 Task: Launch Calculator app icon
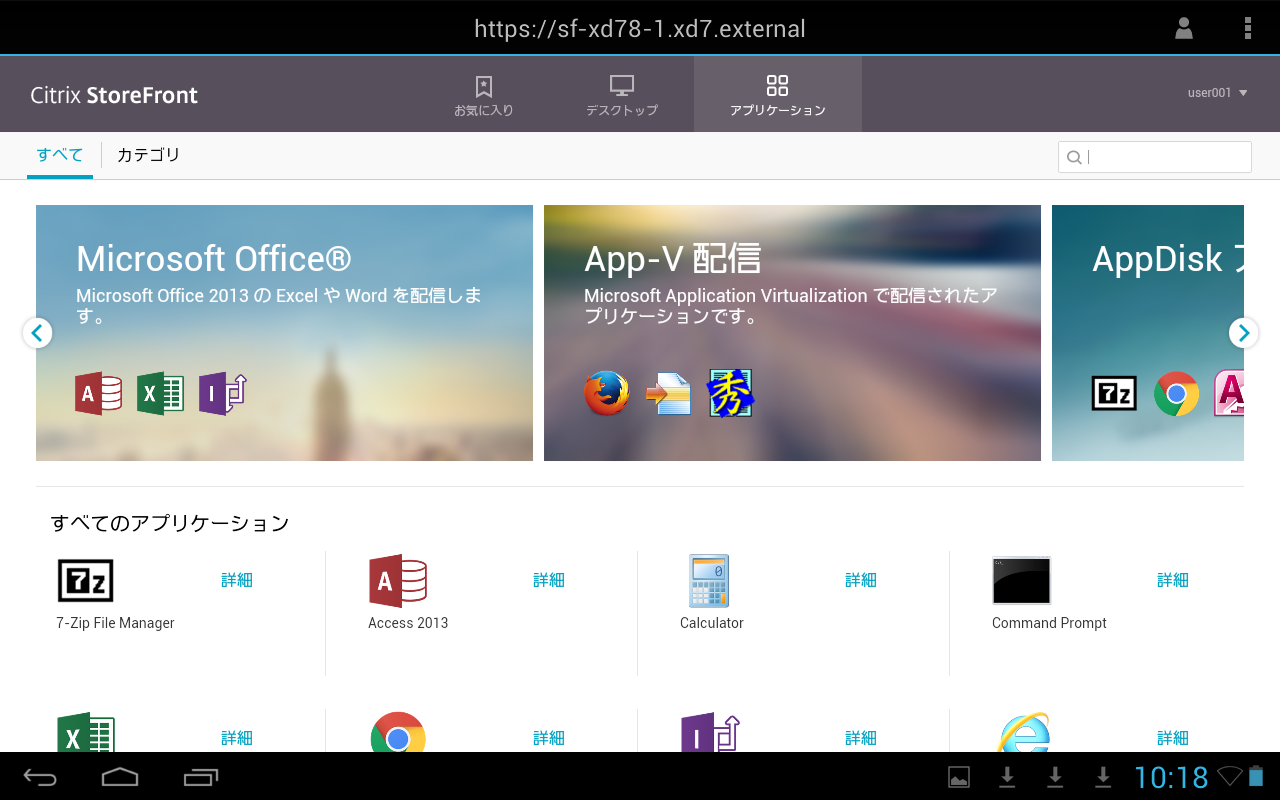click(709, 580)
